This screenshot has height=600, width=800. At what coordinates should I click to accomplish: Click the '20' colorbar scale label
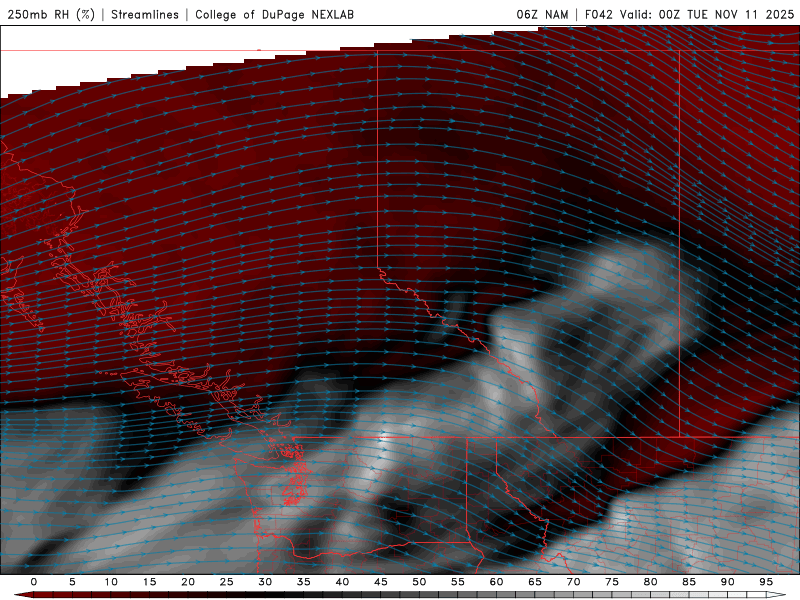188,582
